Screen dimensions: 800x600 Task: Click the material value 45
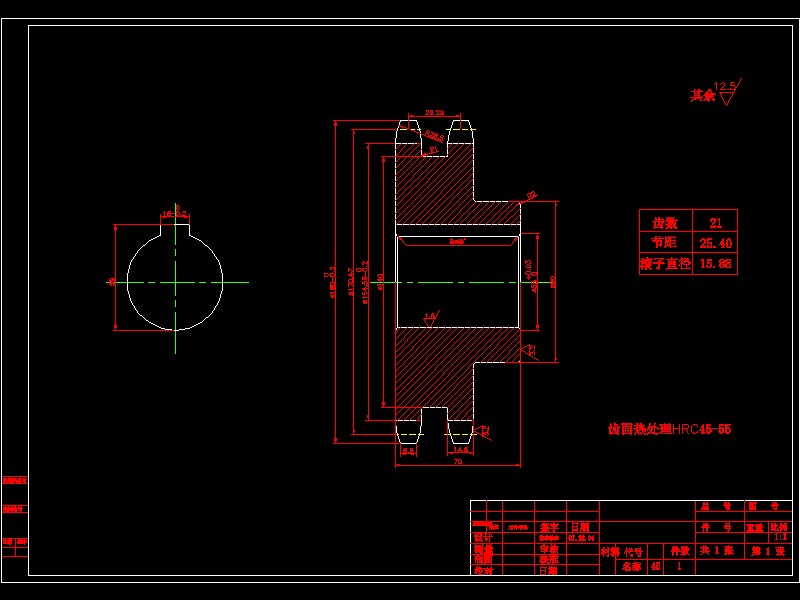tap(656, 566)
